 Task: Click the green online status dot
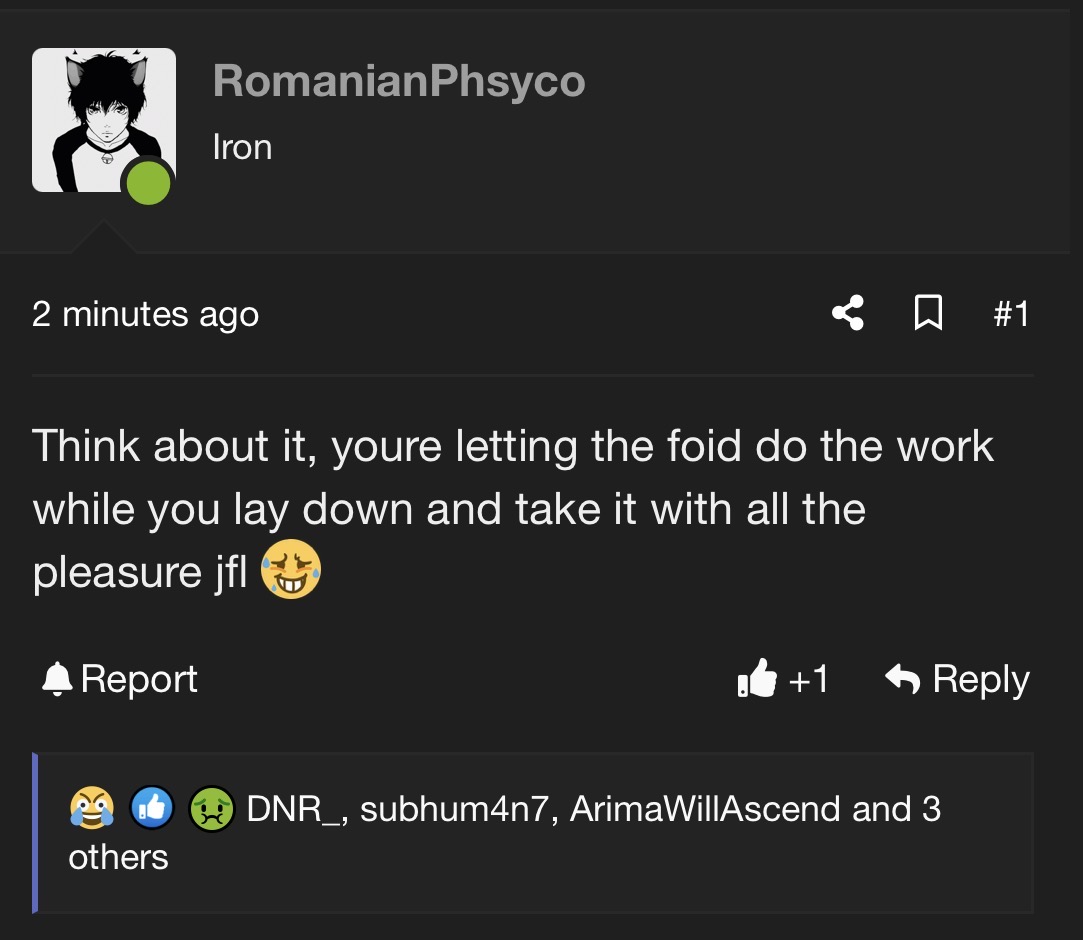148,182
